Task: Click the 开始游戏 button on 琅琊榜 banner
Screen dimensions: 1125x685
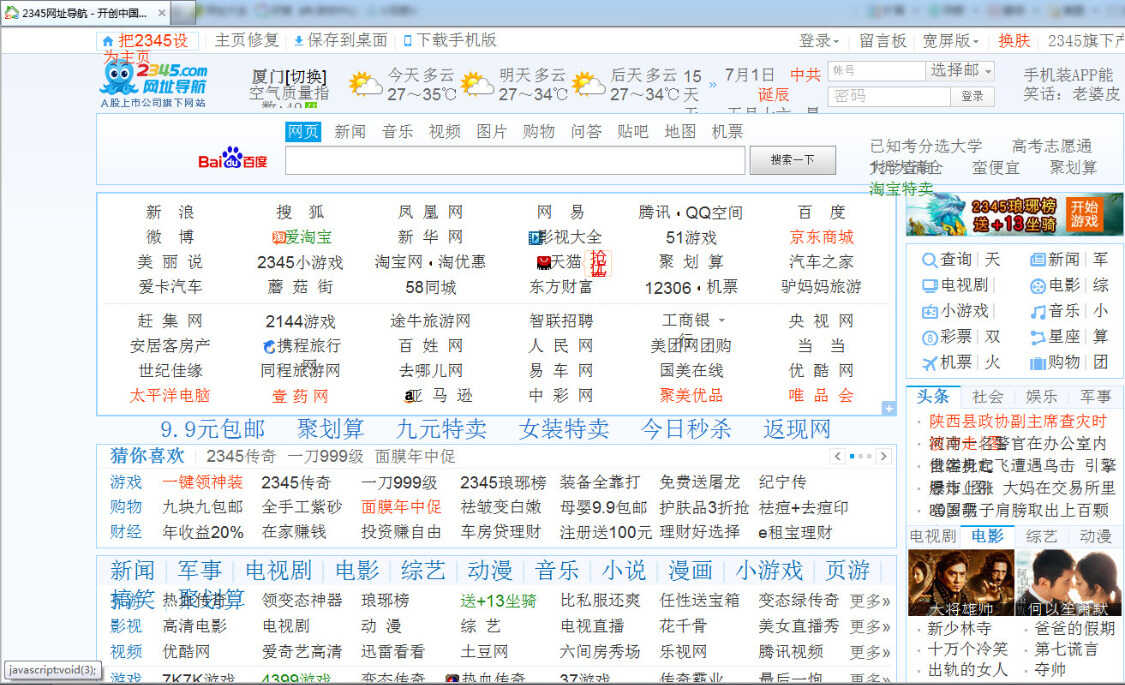Action: coord(1084,214)
